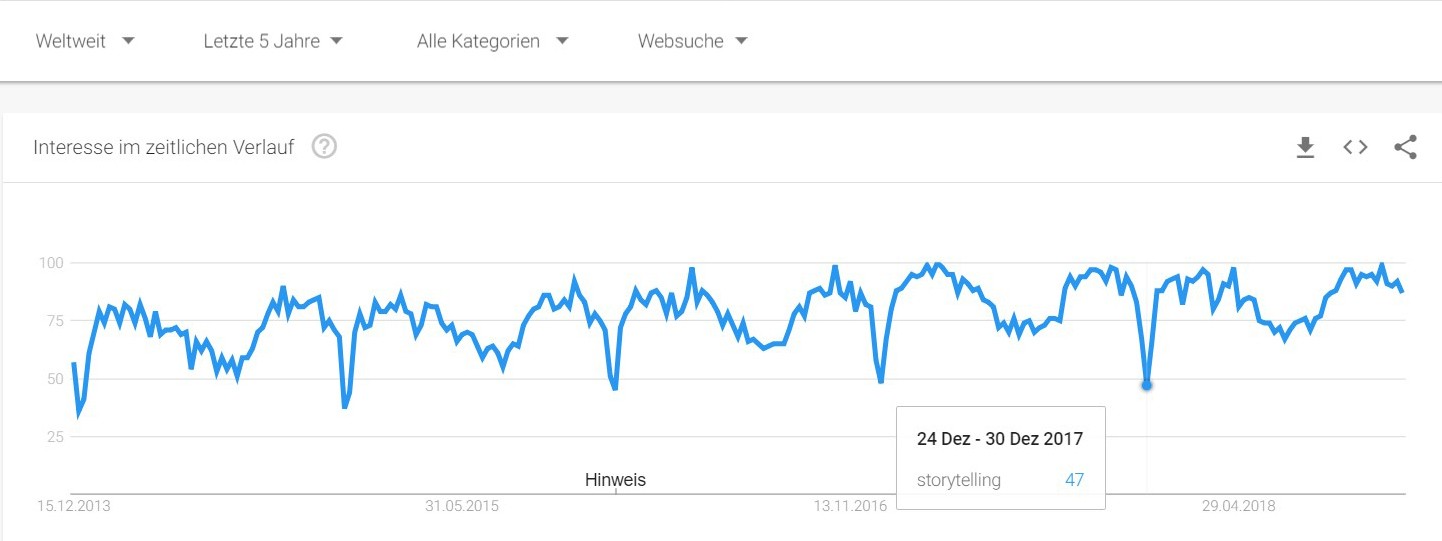Open the embed code icon
Viewport: 1442px width, 541px height.
[1355, 148]
